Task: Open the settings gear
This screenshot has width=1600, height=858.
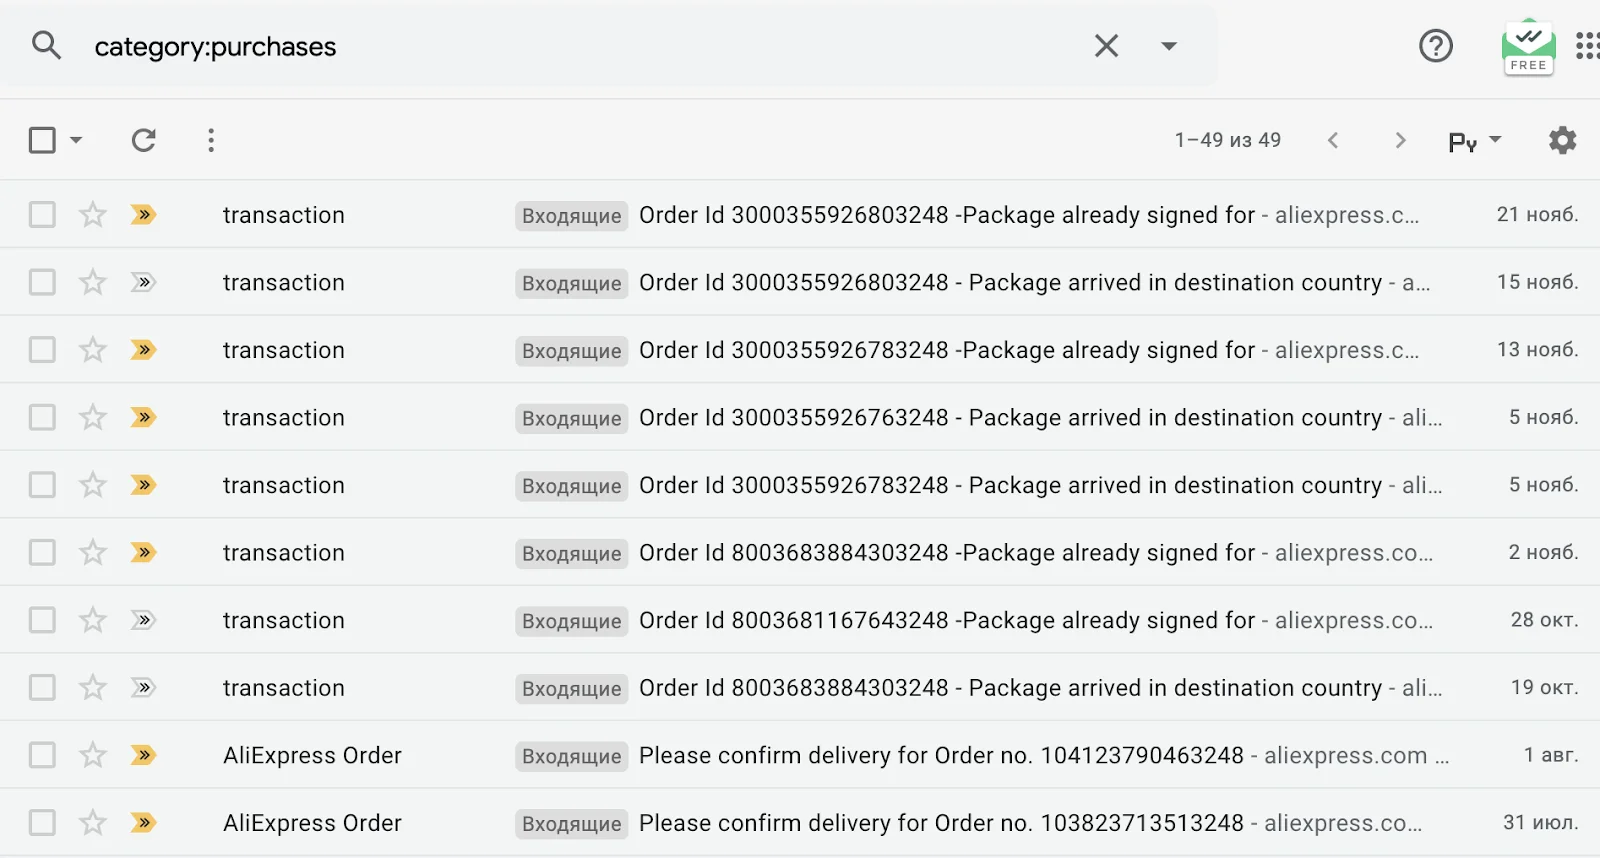Action: coord(1562,140)
